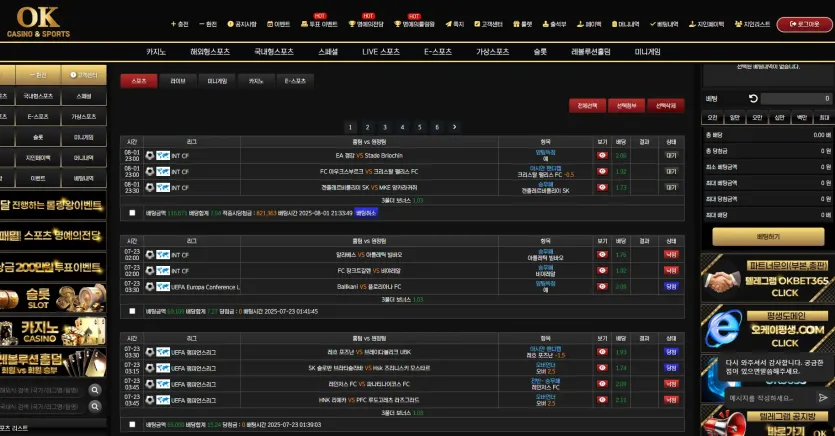Click flag icon in Ballkani match row
Image resolution: width=835 pixels, height=436 pixels.
coord(163,286)
